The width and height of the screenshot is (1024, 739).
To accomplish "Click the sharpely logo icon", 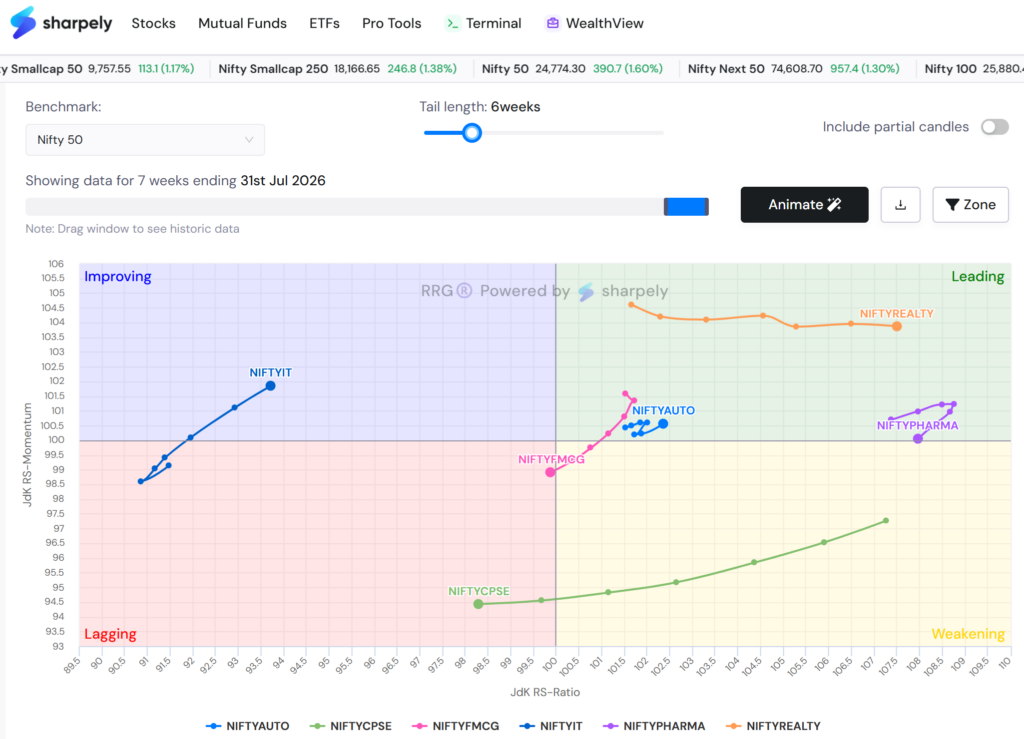I will 23,23.
